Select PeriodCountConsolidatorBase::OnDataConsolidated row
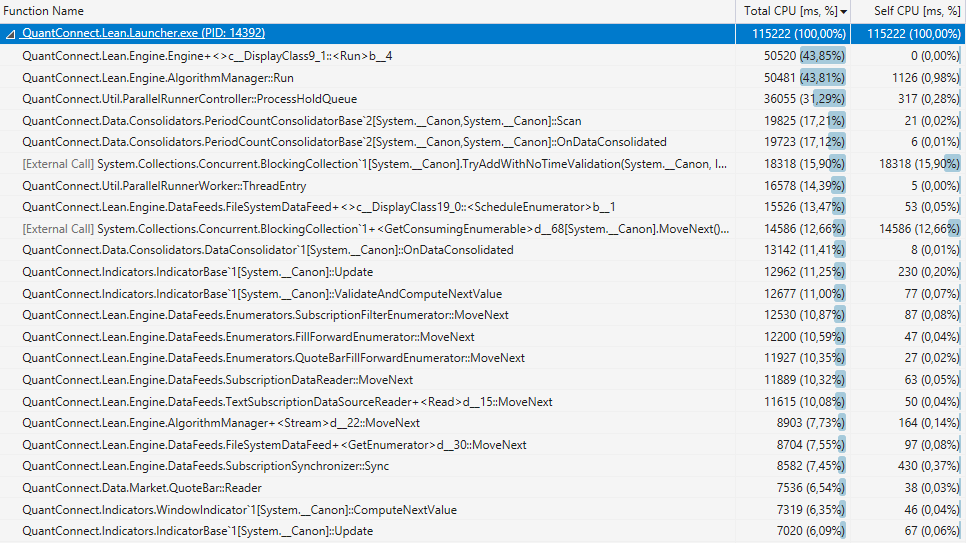 pyautogui.click(x=483, y=142)
